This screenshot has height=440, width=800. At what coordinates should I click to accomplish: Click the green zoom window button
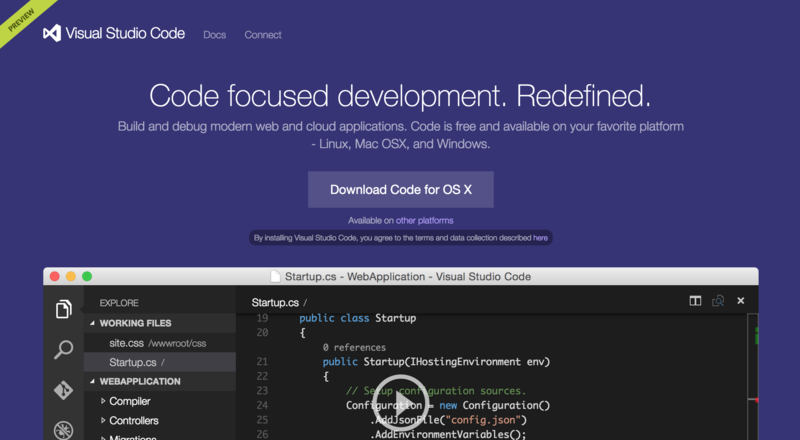click(87, 276)
